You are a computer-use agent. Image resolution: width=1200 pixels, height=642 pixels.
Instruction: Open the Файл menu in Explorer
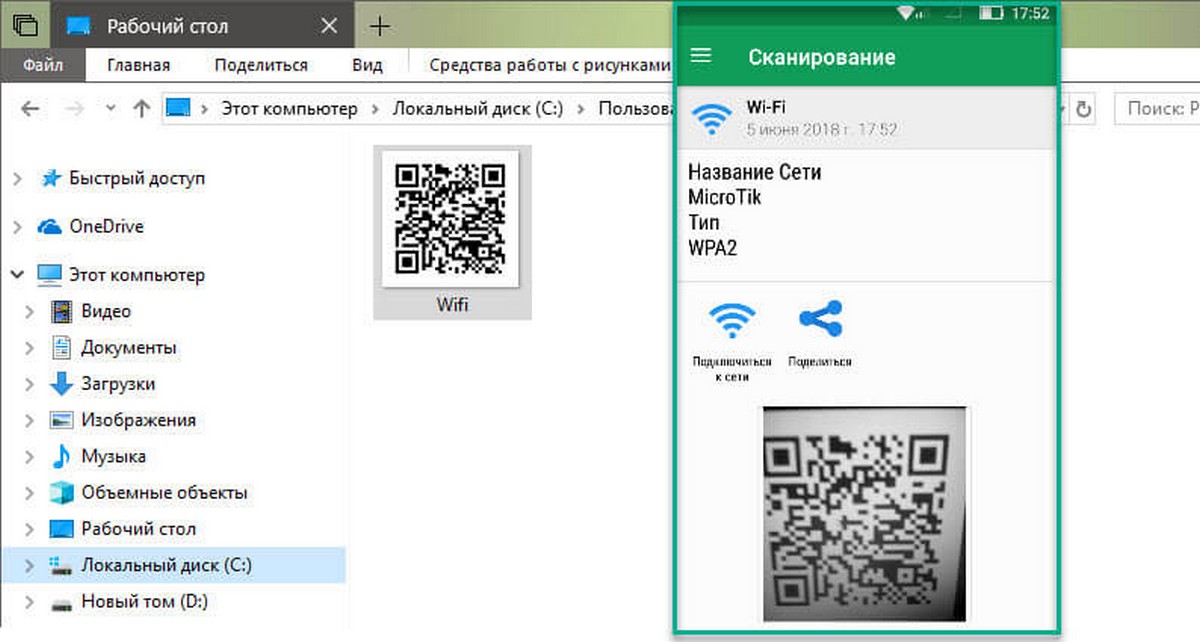pyautogui.click(x=42, y=64)
